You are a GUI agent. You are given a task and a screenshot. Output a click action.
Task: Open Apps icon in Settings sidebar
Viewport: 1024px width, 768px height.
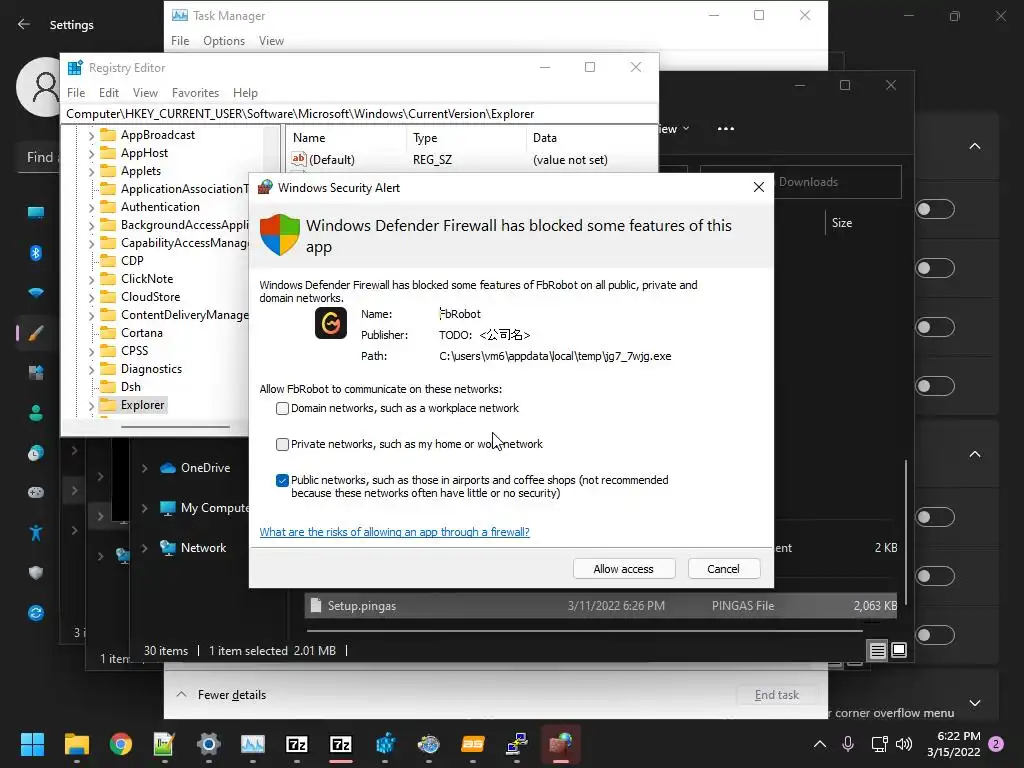[36, 373]
